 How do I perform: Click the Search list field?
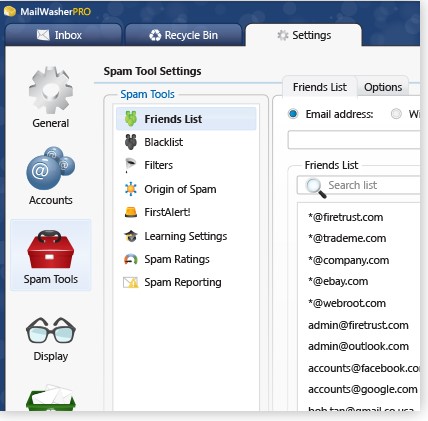pos(359,185)
